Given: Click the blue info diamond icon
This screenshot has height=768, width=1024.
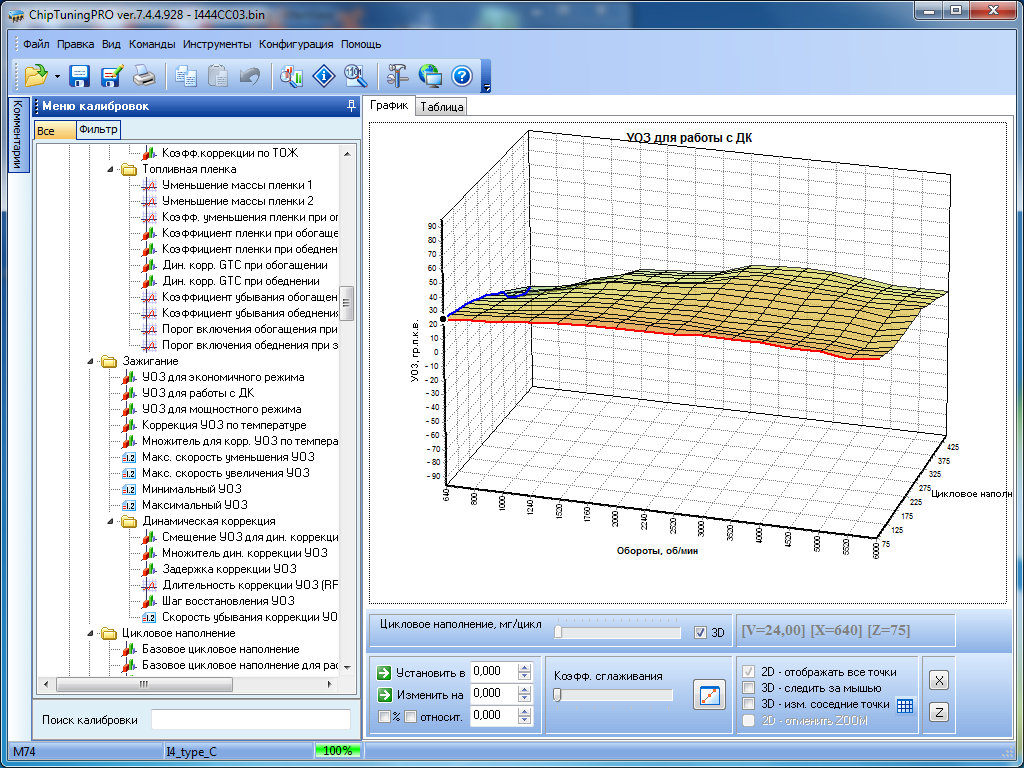Looking at the screenshot, I should tap(324, 75).
